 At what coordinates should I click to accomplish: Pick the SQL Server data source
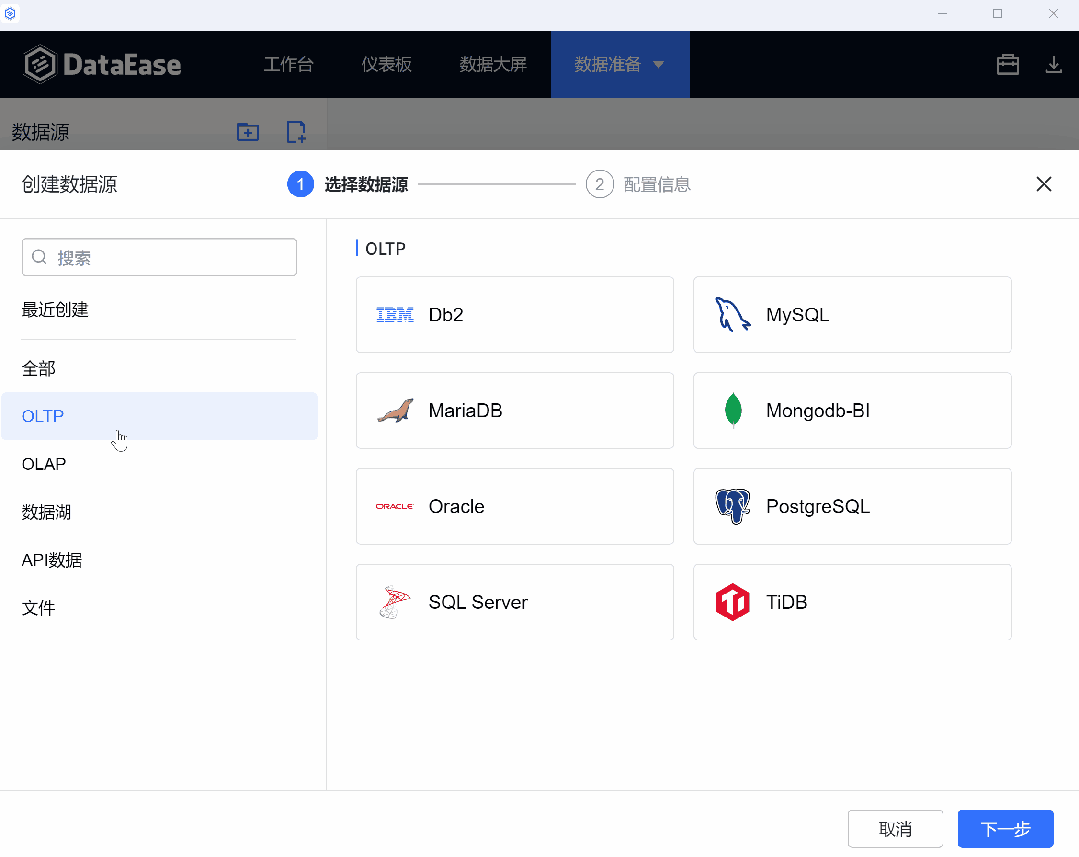pos(514,602)
